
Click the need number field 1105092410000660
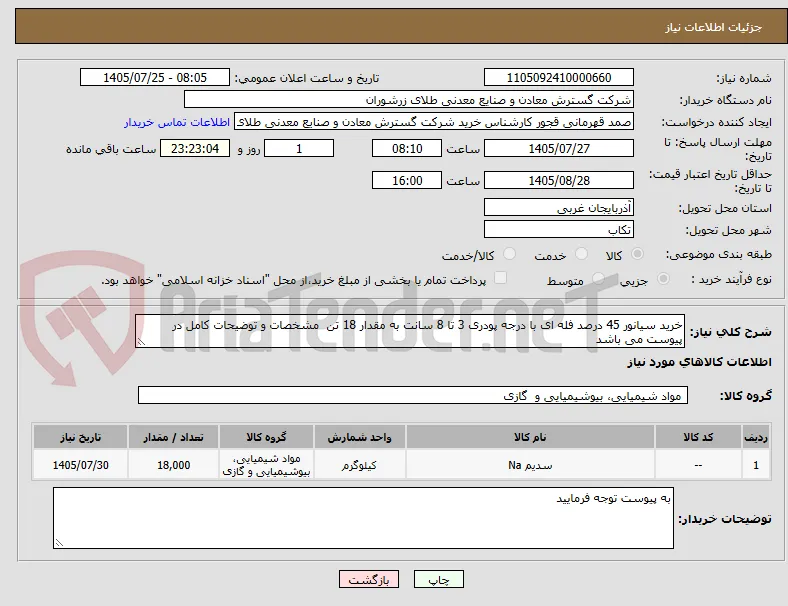click(559, 77)
